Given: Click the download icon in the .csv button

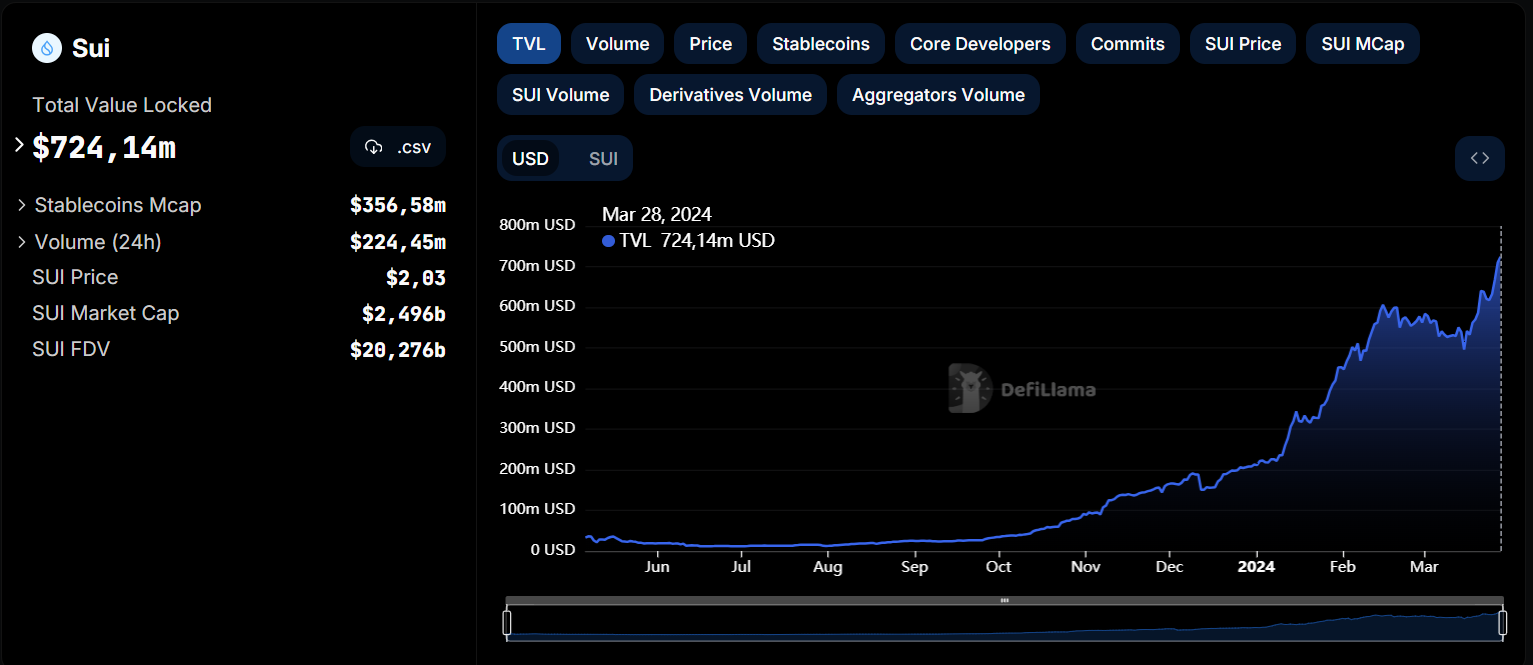Looking at the screenshot, I should (374, 147).
